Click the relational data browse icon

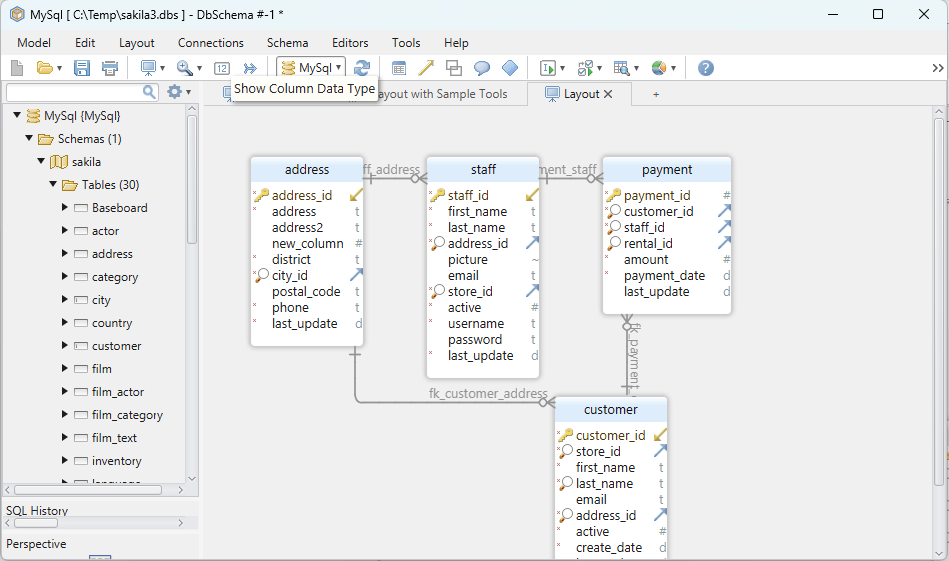622,68
